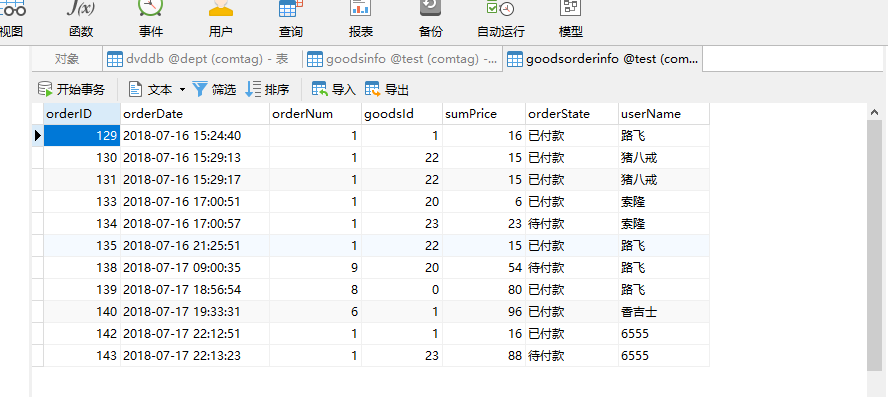Click orderNum cell with value 6

point(315,311)
